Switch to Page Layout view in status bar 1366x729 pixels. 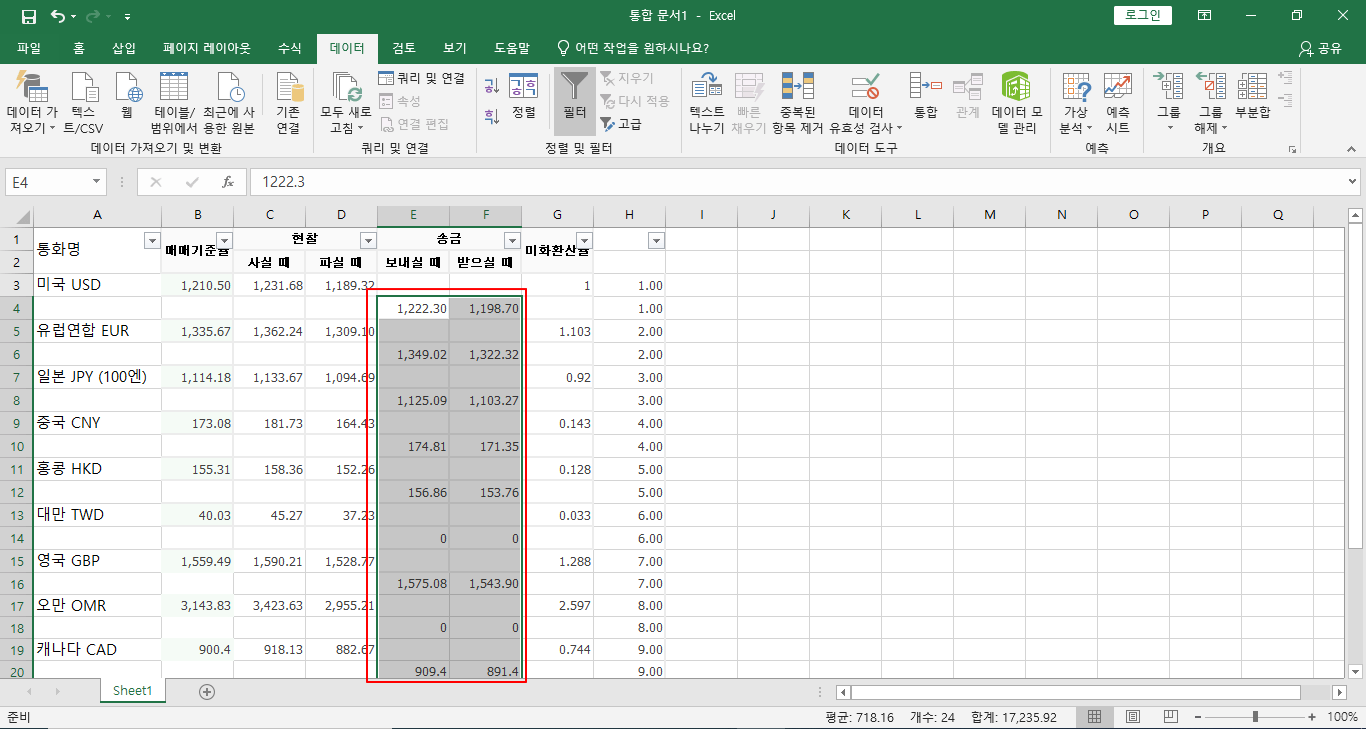(1133, 717)
